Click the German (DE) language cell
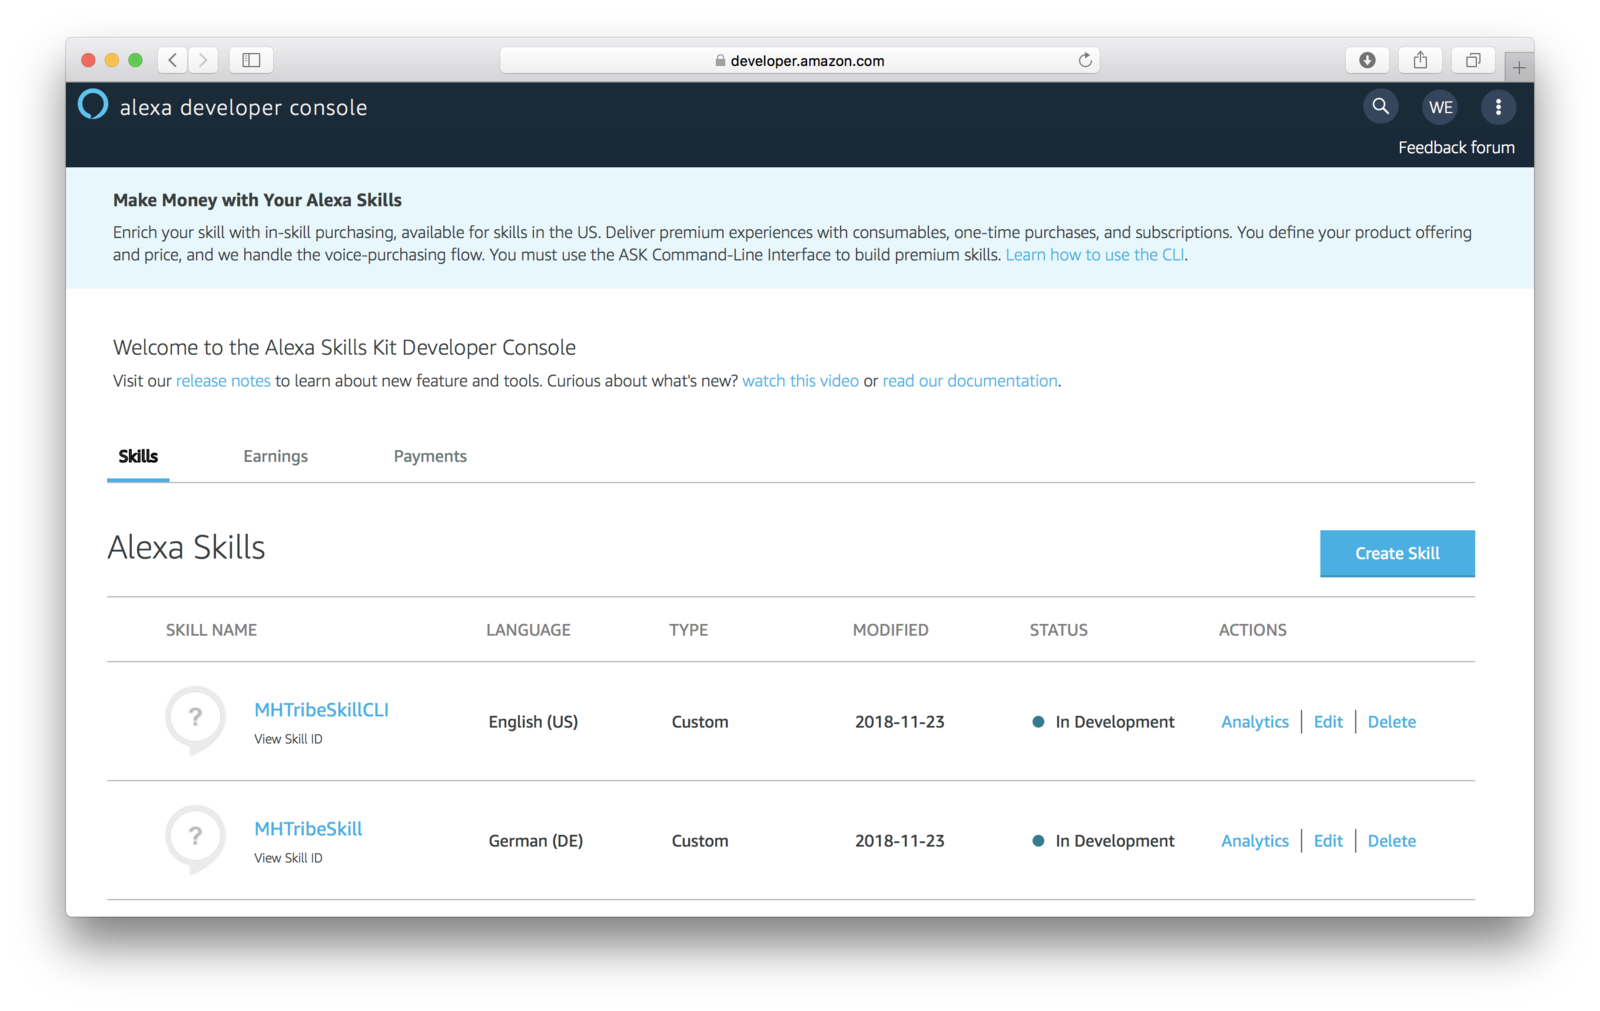 [536, 841]
